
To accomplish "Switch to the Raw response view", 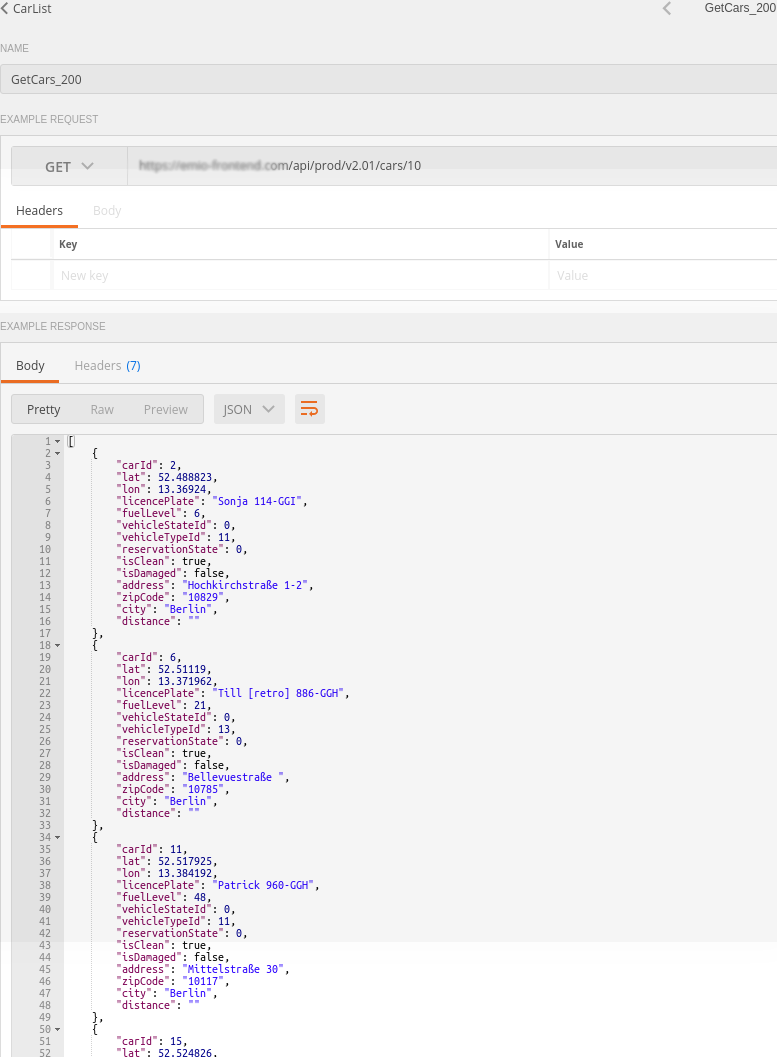I will pos(101,409).
